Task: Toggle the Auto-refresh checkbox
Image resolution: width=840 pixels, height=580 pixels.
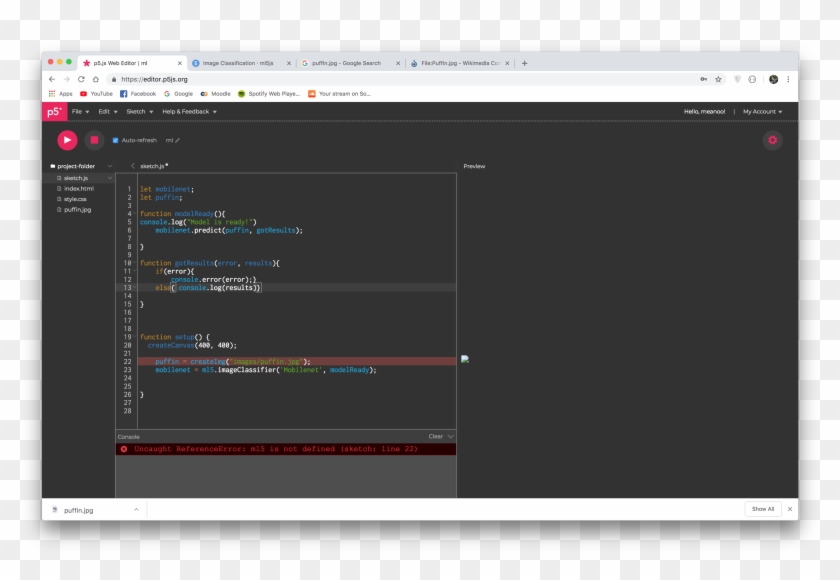Action: tap(115, 141)
